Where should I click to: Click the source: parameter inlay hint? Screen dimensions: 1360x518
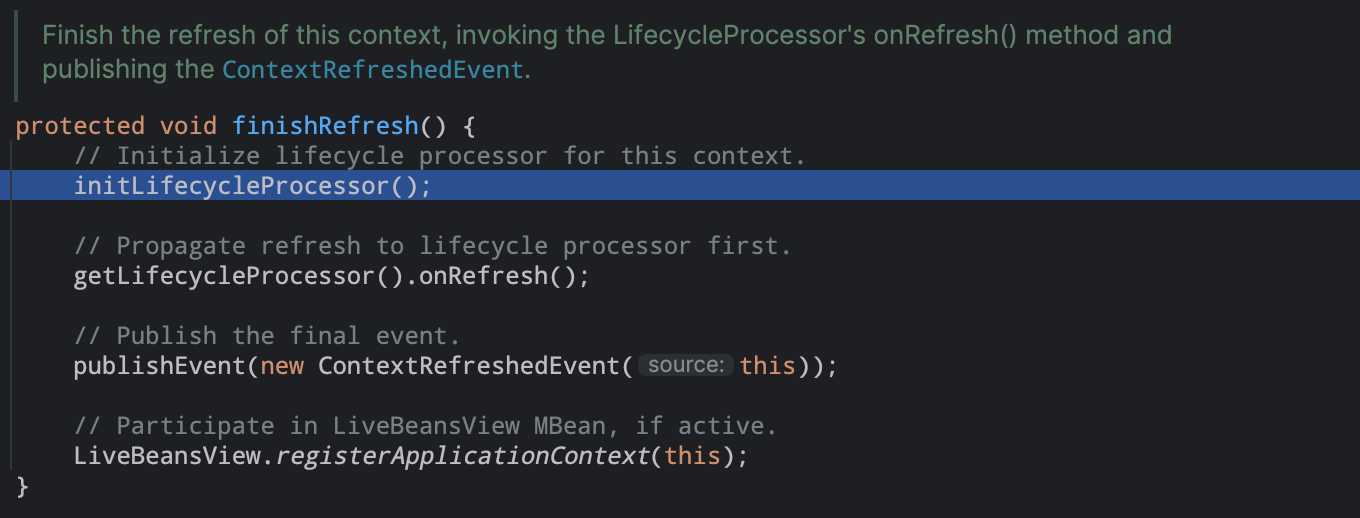tap(685, 366)
